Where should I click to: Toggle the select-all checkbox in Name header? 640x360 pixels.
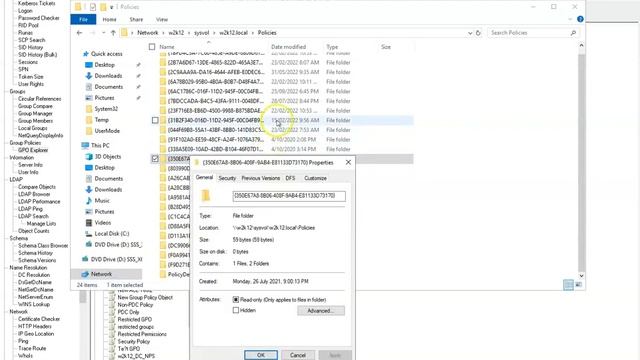click(152, 47)
